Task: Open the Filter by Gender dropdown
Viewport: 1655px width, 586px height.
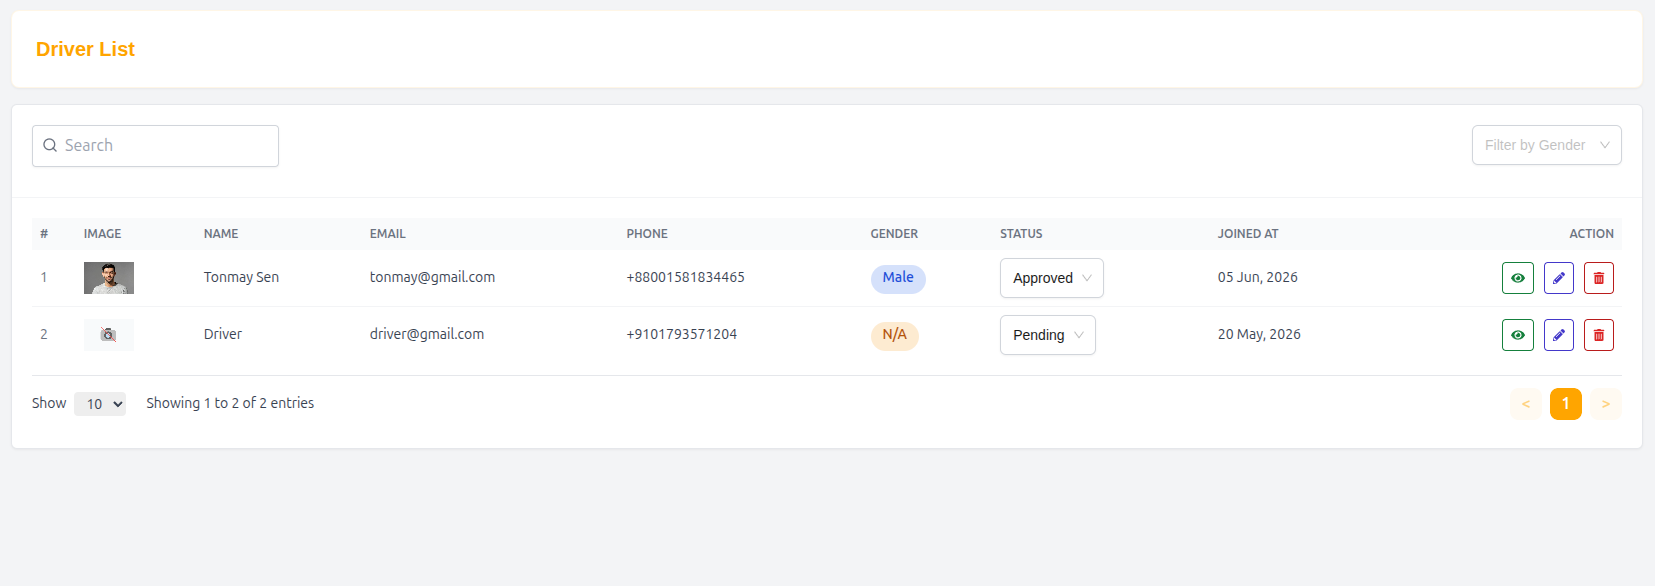Action: click(1546, 145)
